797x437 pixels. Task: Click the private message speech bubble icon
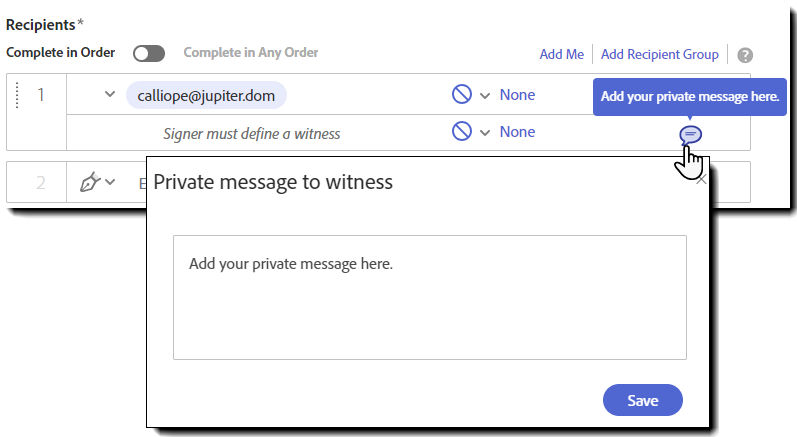[690, 135]
